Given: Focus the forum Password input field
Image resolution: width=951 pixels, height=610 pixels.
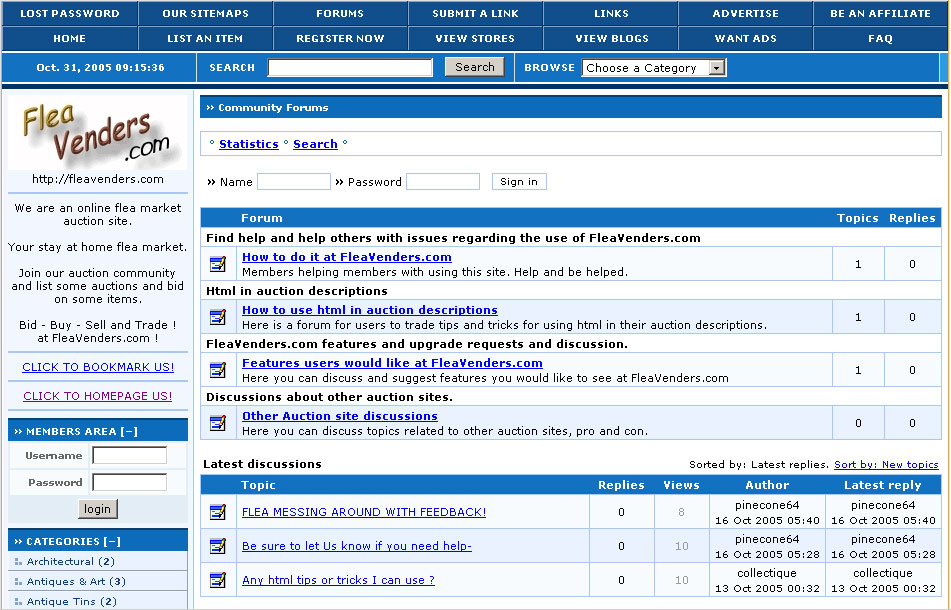Looking at the screenshot, I should (x=443, y=181).
